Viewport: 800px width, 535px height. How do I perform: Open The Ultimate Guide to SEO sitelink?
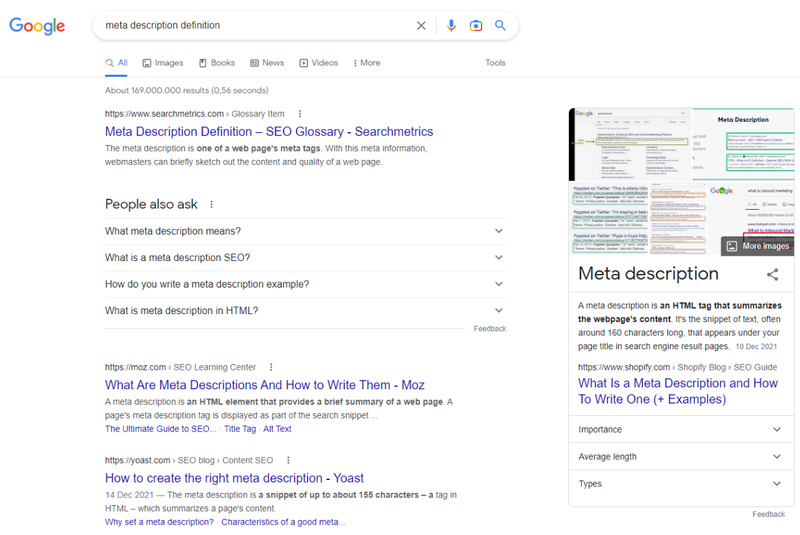161,429
